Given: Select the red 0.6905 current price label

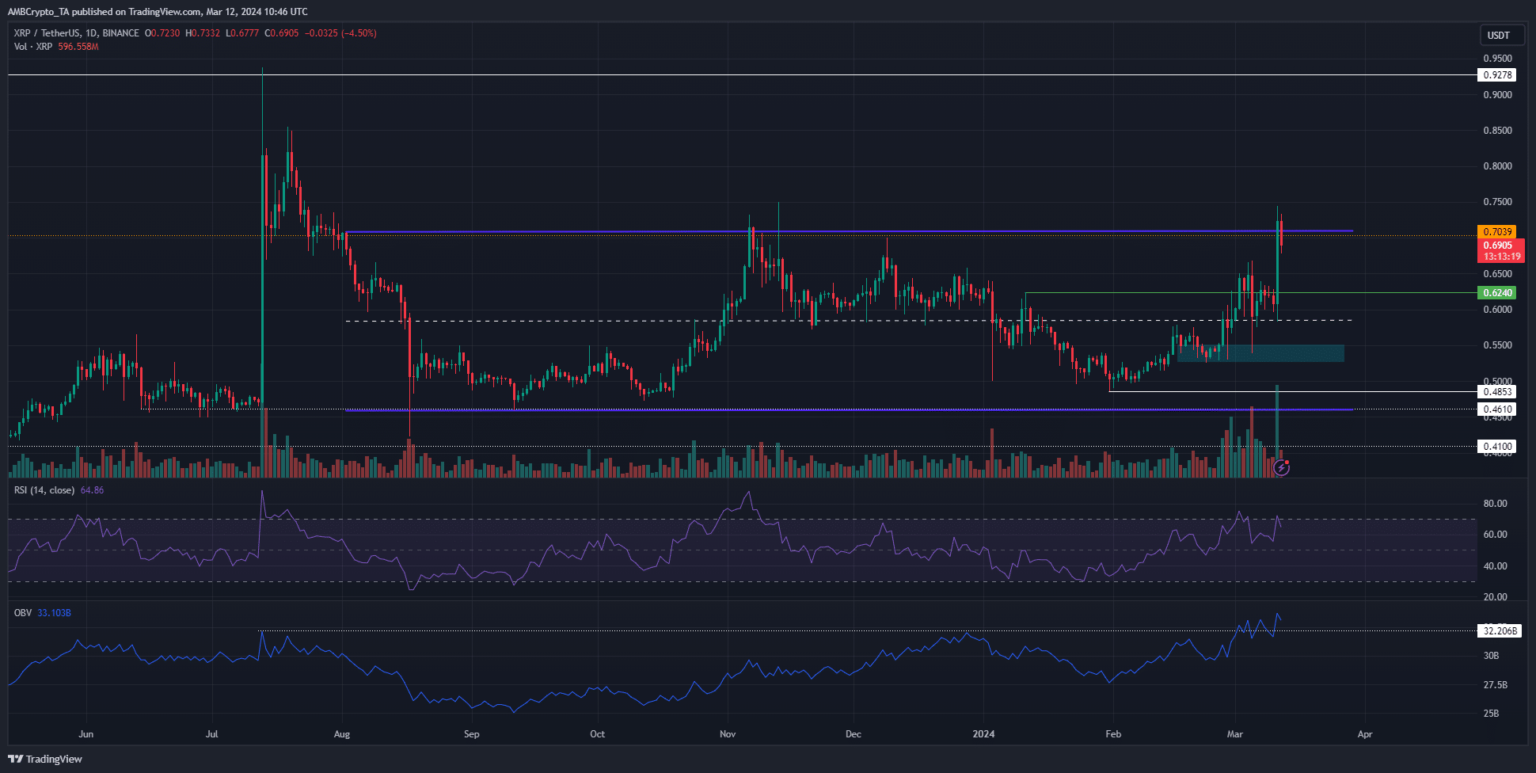Looking at the screenshot, I should [1499, 245].
